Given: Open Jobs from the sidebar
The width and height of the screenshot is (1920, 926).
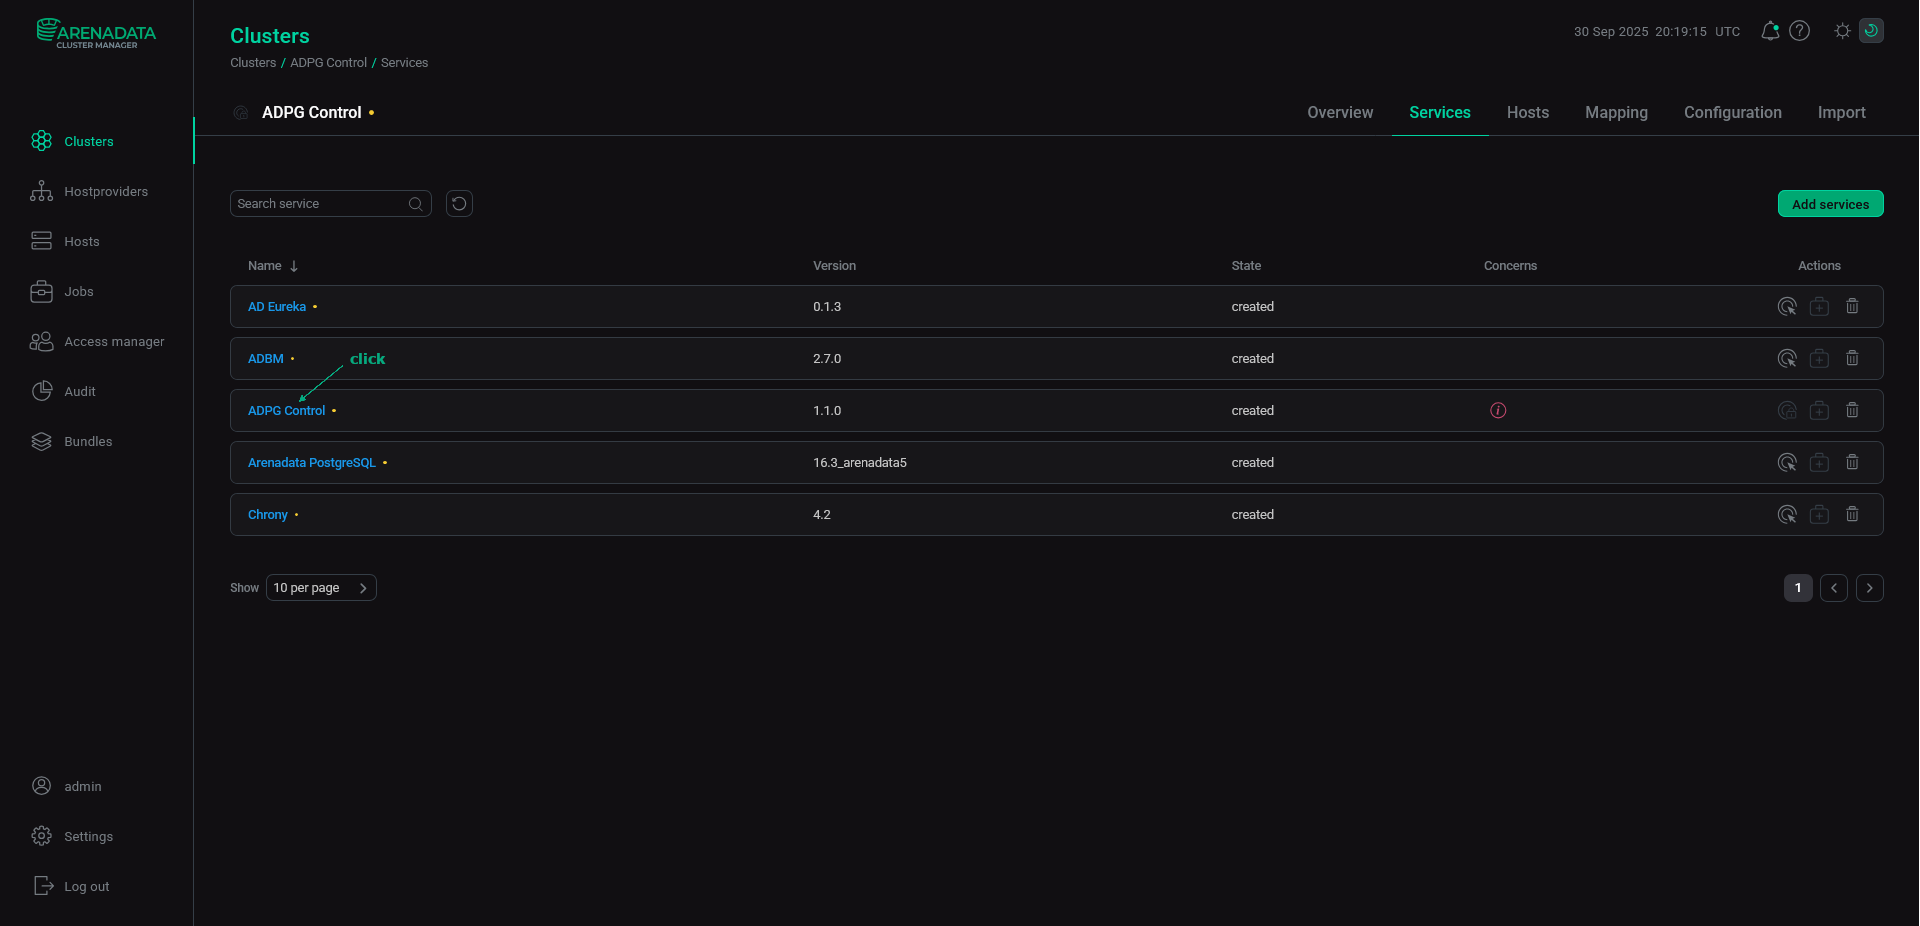Looking at the screenshot, I should [80, 291].
